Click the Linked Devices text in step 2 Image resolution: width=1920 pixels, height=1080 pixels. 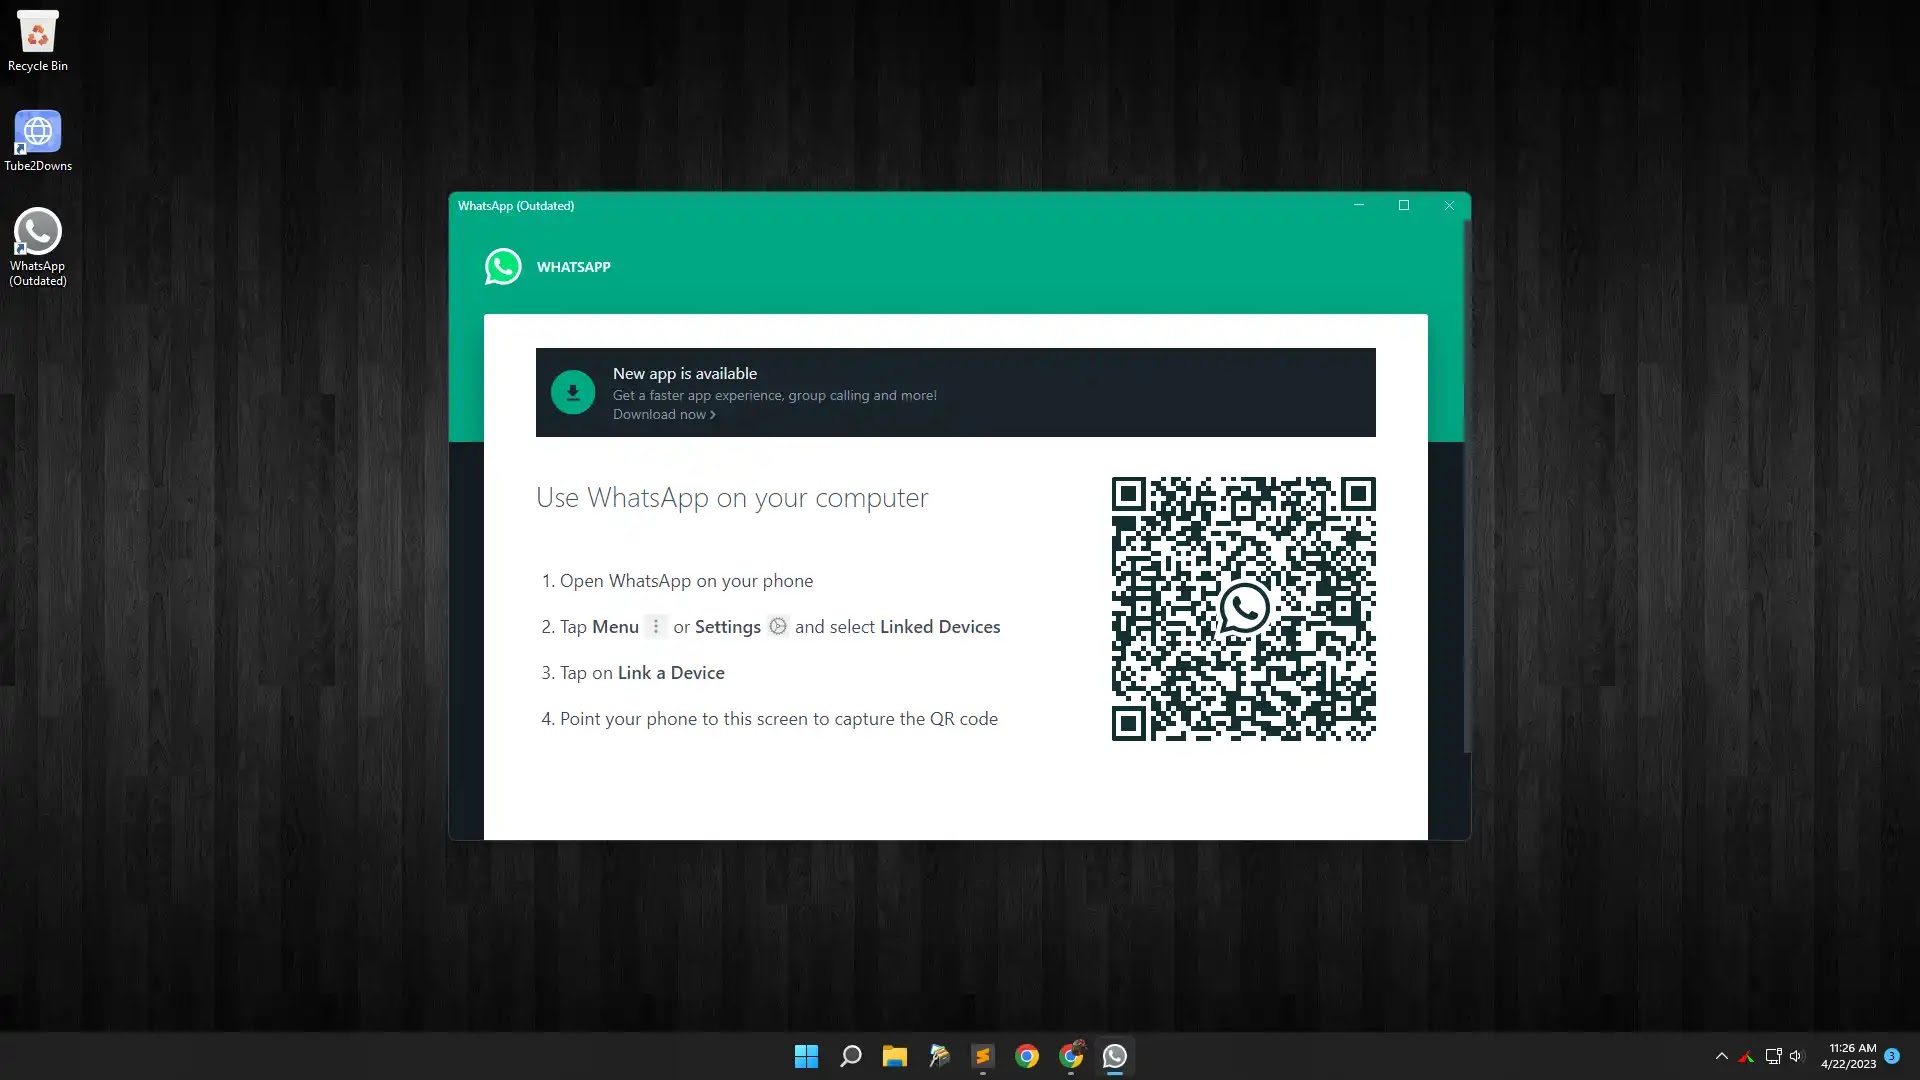pos(940,627)
